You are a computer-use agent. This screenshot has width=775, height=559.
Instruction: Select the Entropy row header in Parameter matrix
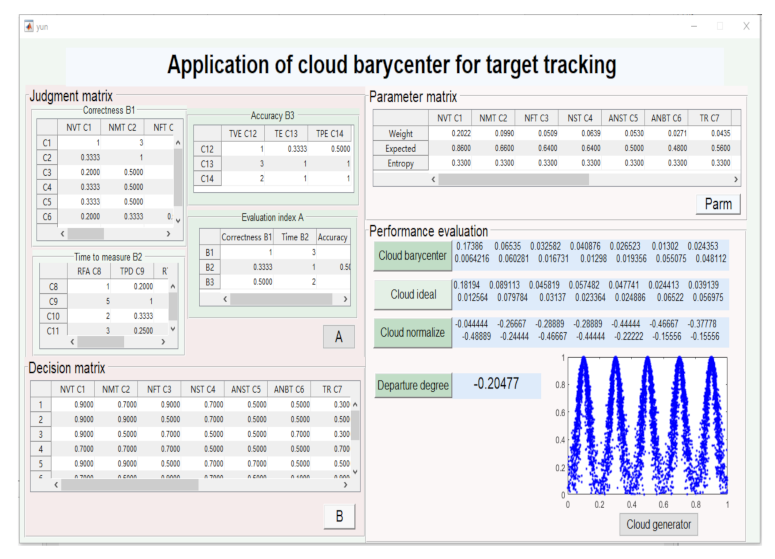click(400, 162)
